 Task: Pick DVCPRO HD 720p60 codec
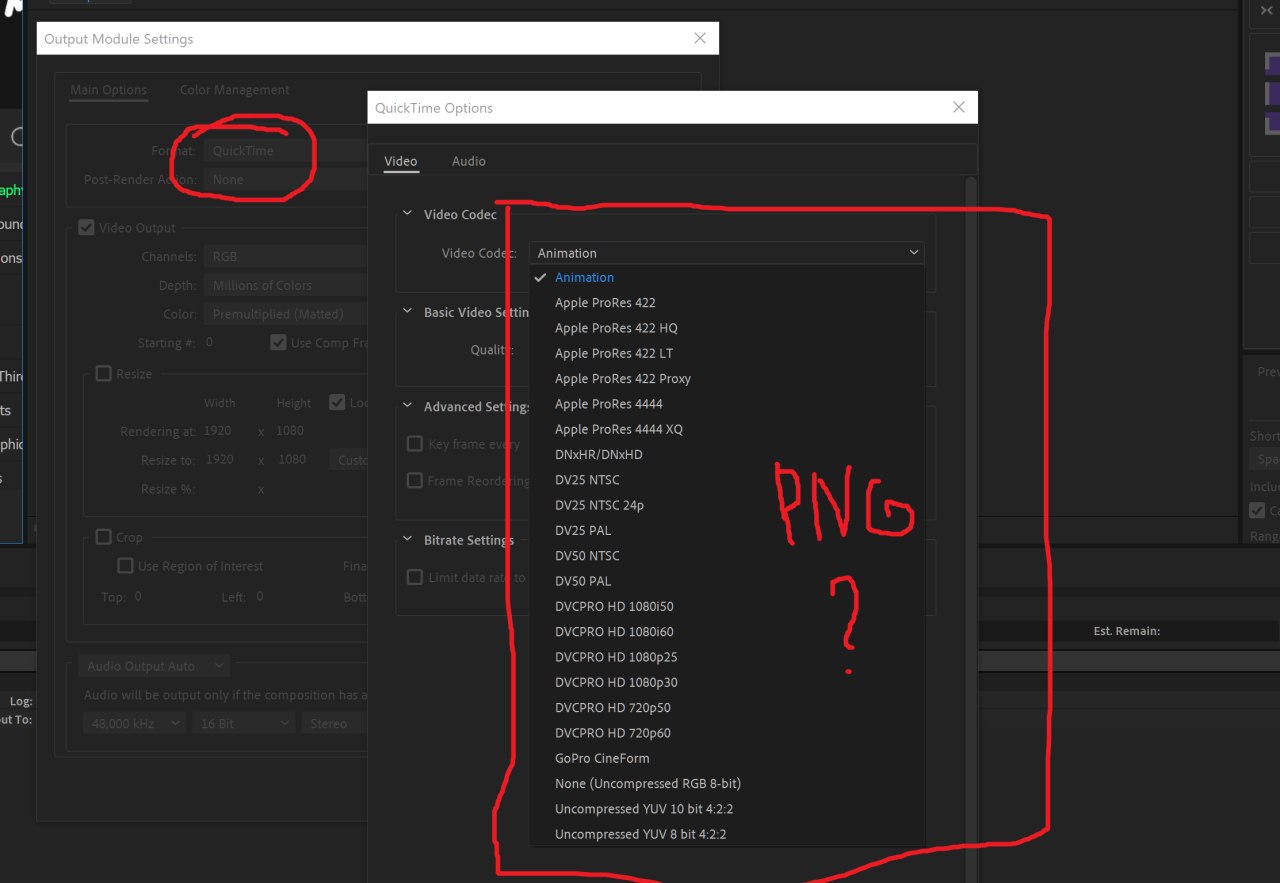pos(727,733)
